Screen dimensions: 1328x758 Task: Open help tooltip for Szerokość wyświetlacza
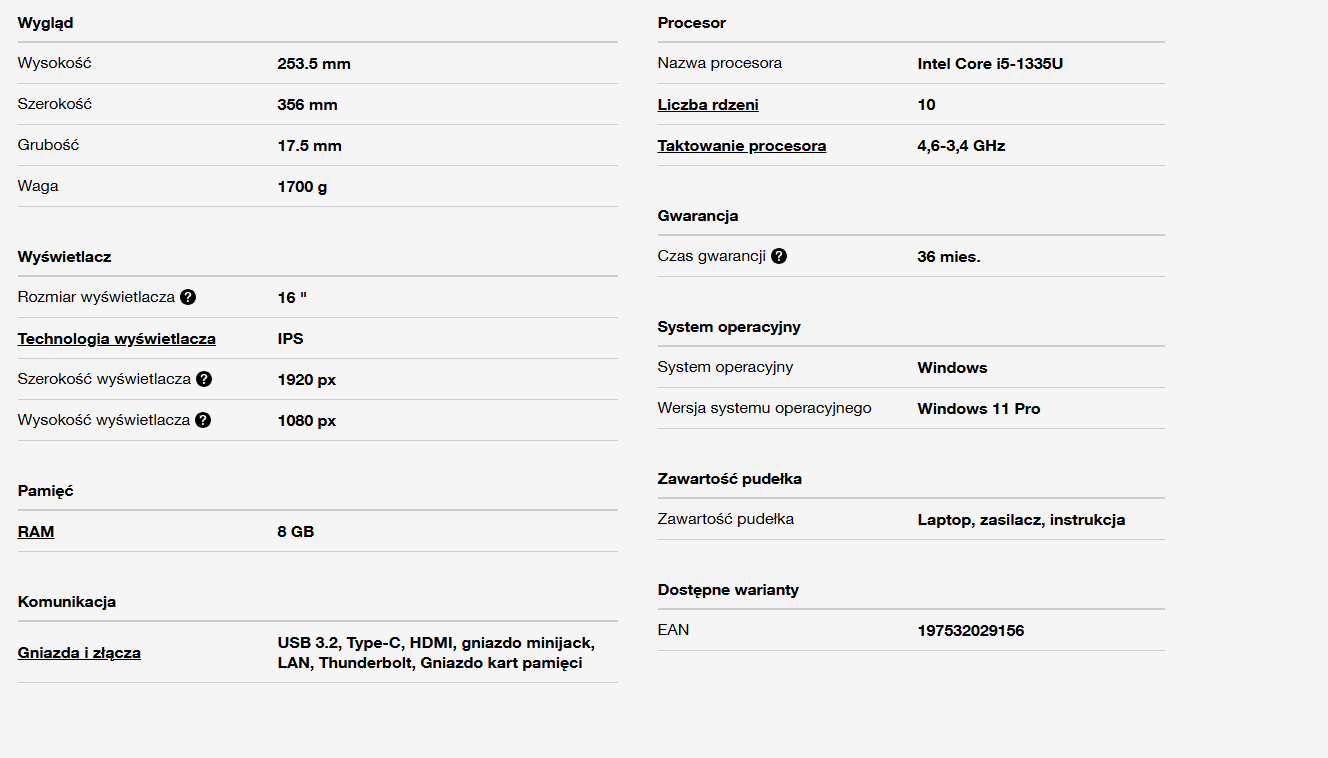204,379
